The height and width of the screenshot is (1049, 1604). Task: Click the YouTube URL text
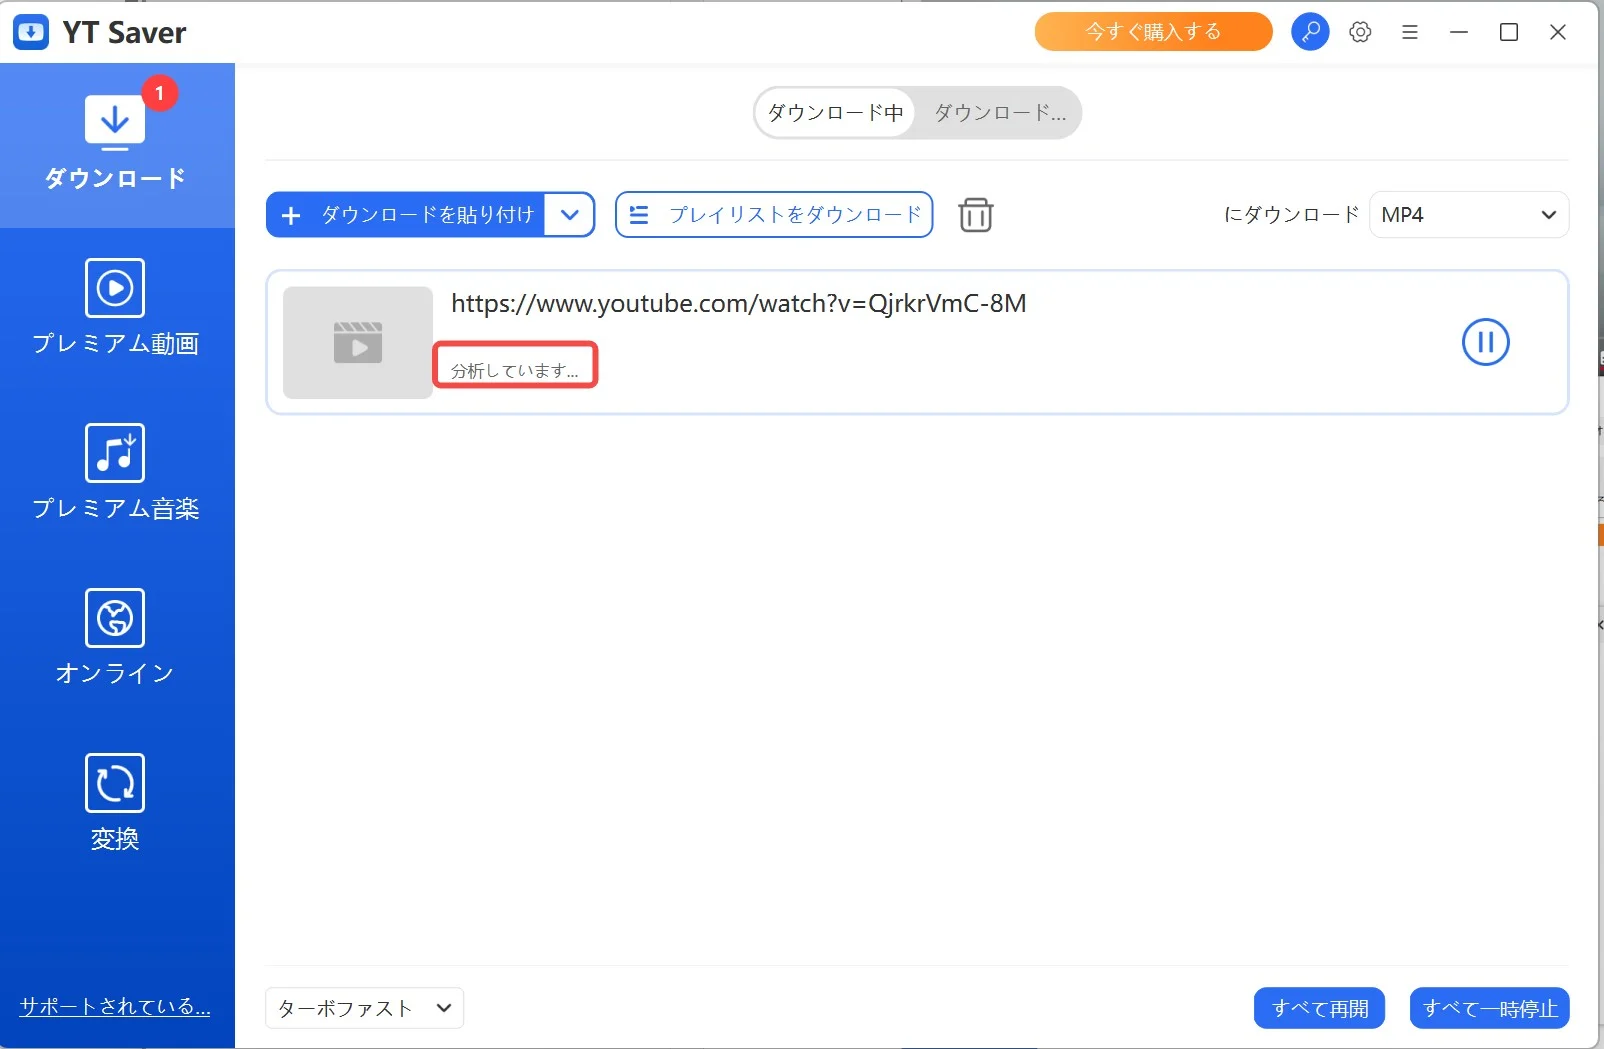click(739, 303)
